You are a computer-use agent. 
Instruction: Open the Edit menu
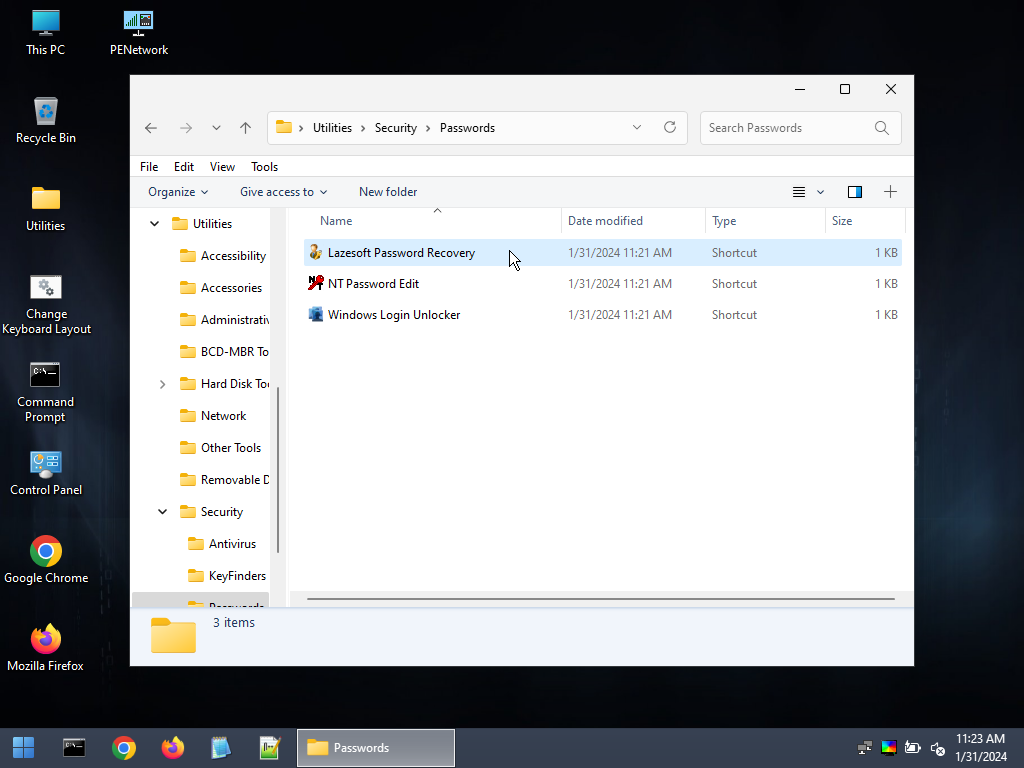click(x=184, y=167)
